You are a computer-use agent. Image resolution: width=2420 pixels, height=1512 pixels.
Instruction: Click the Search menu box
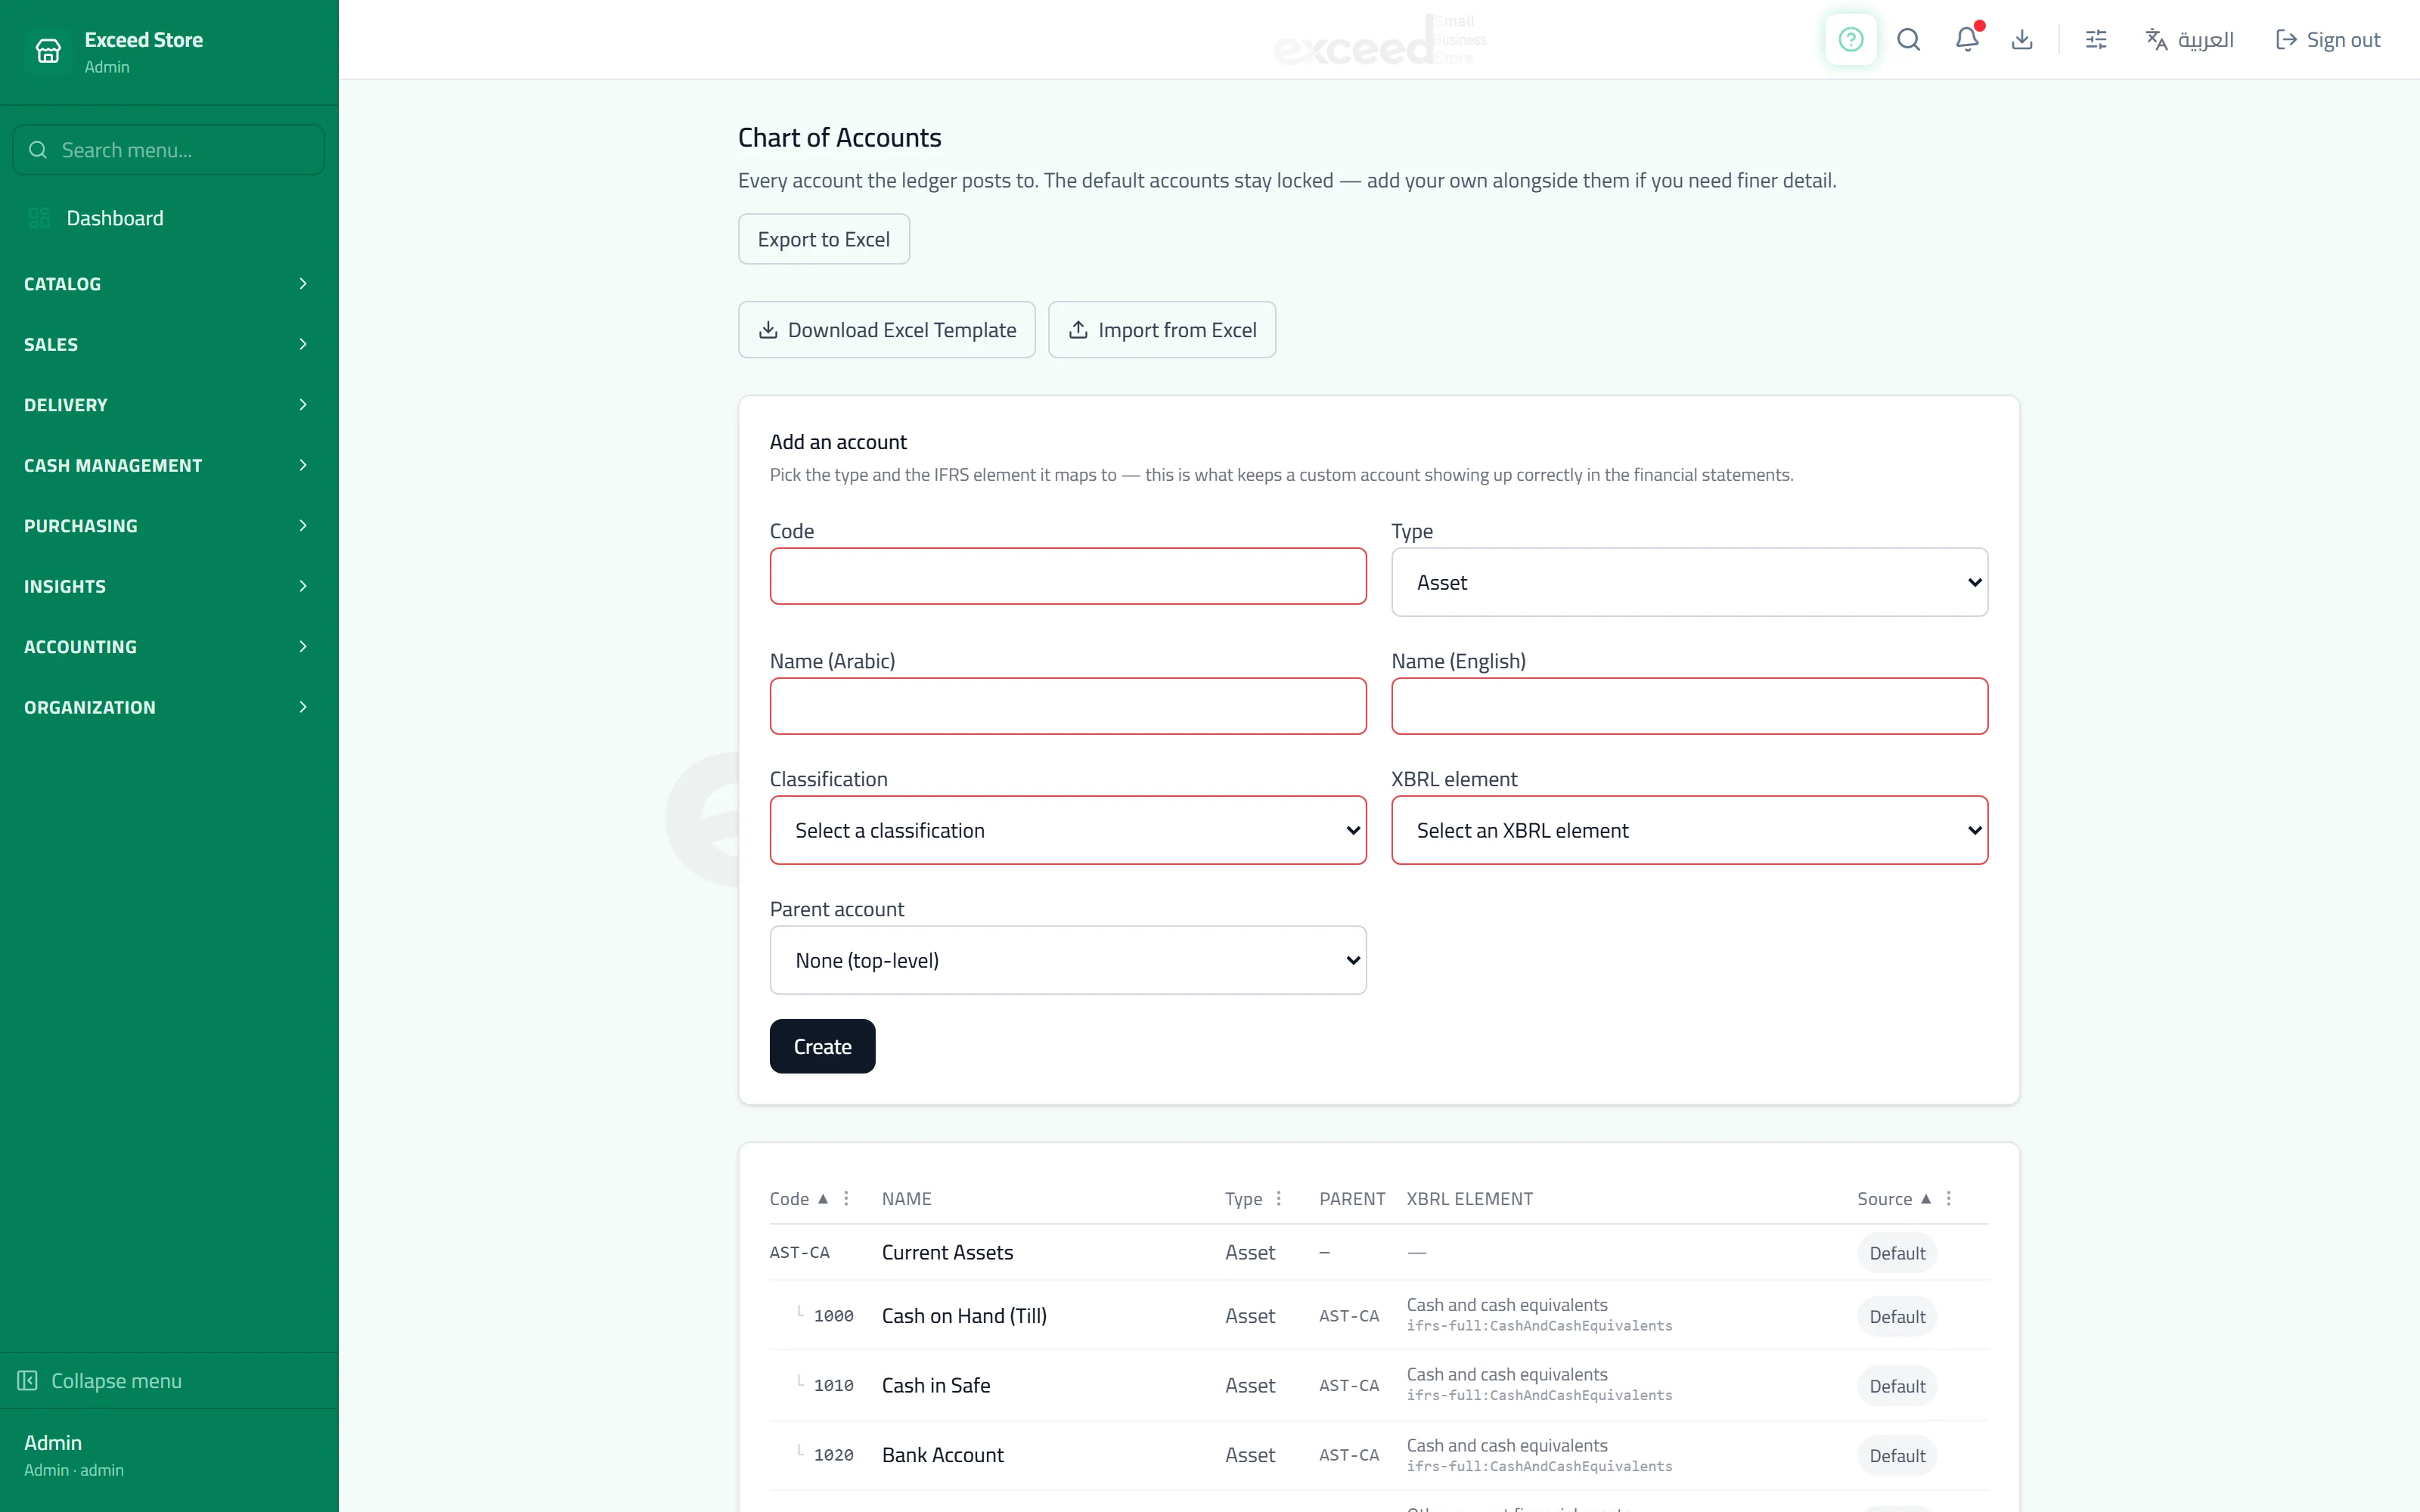coord(168,150)
